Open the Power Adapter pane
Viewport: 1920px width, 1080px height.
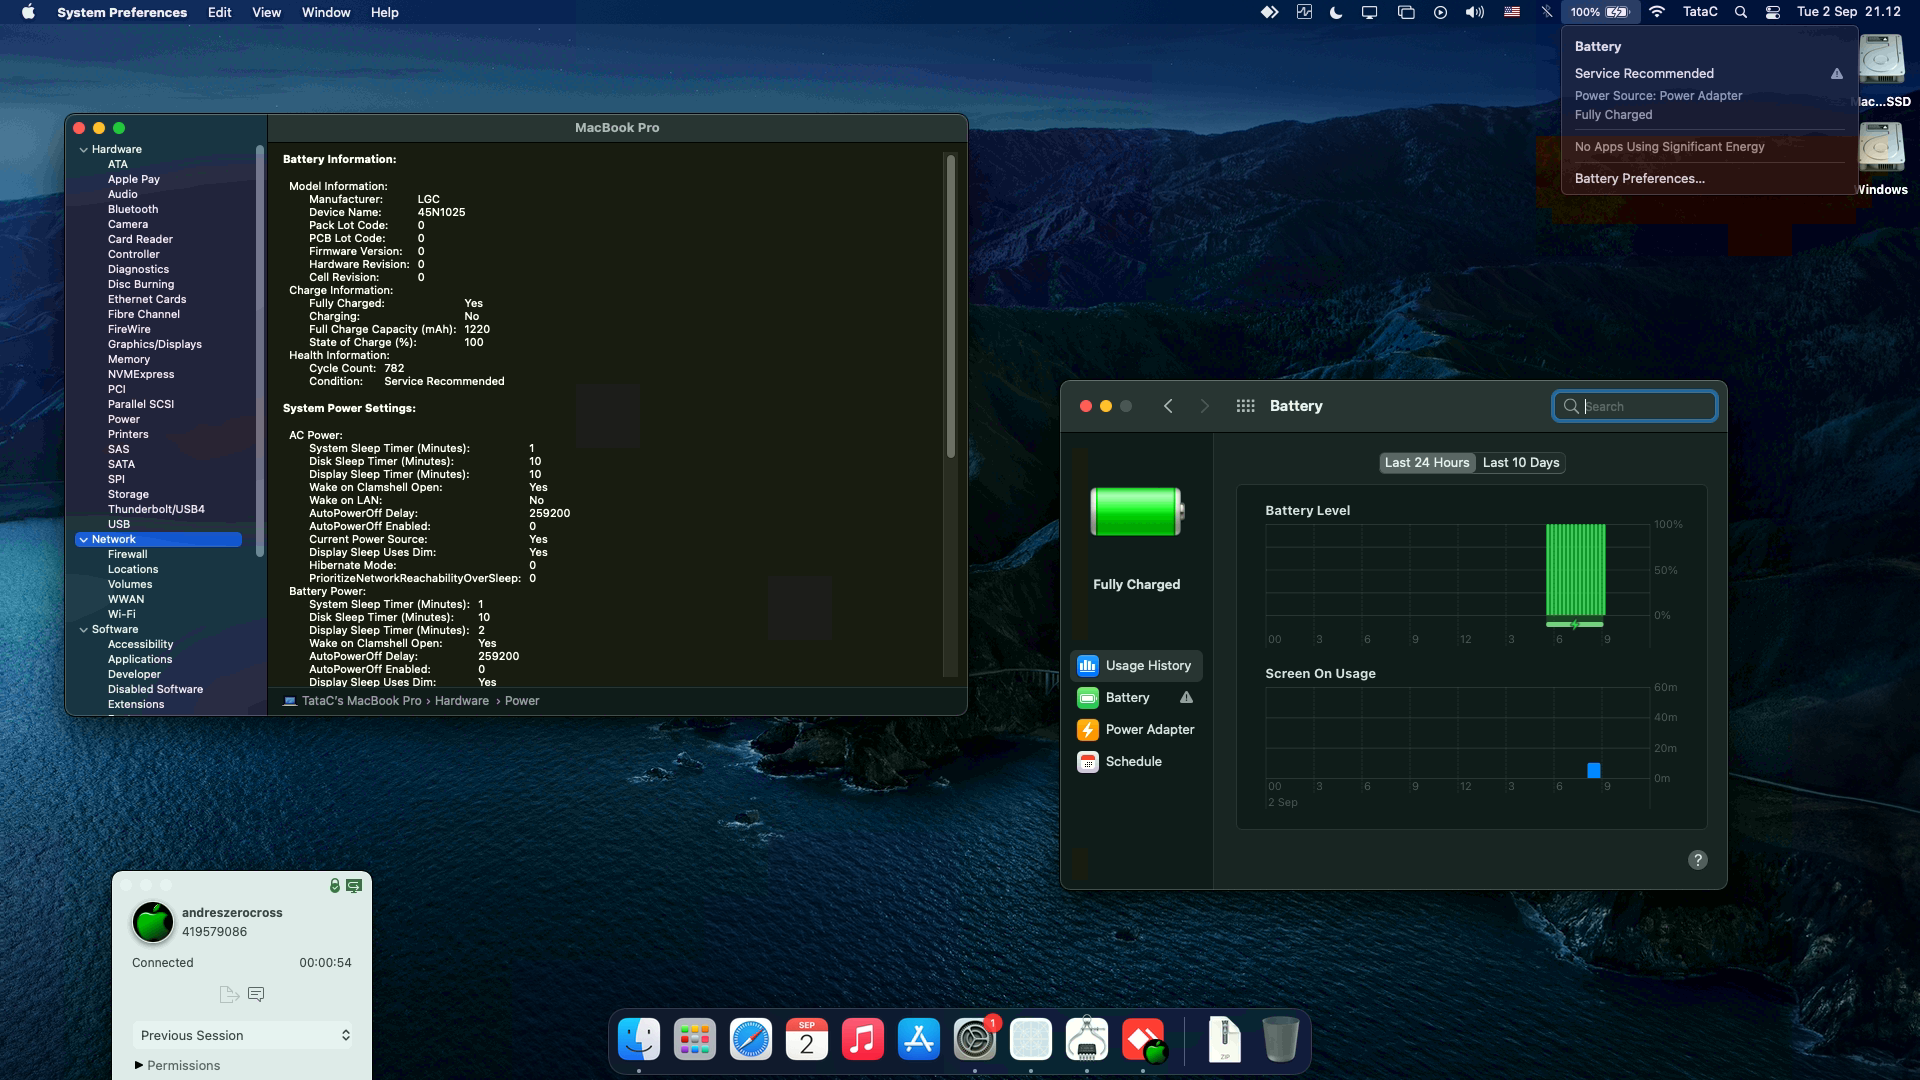coord(1149,730)
